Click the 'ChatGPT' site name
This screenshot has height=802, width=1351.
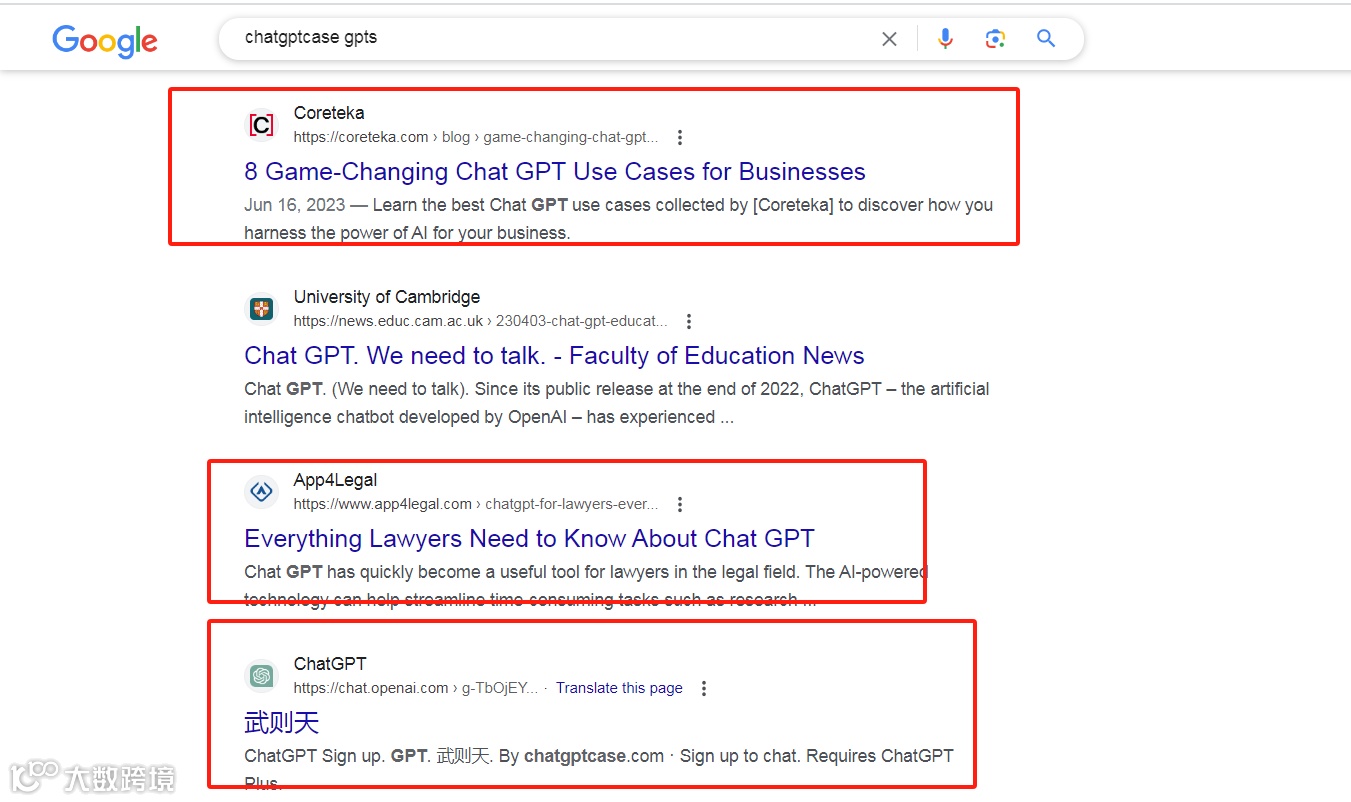[x=330, y=665]
